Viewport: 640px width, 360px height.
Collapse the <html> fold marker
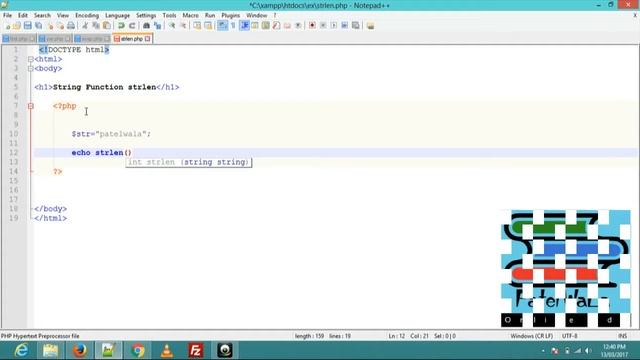pos(31,59)
